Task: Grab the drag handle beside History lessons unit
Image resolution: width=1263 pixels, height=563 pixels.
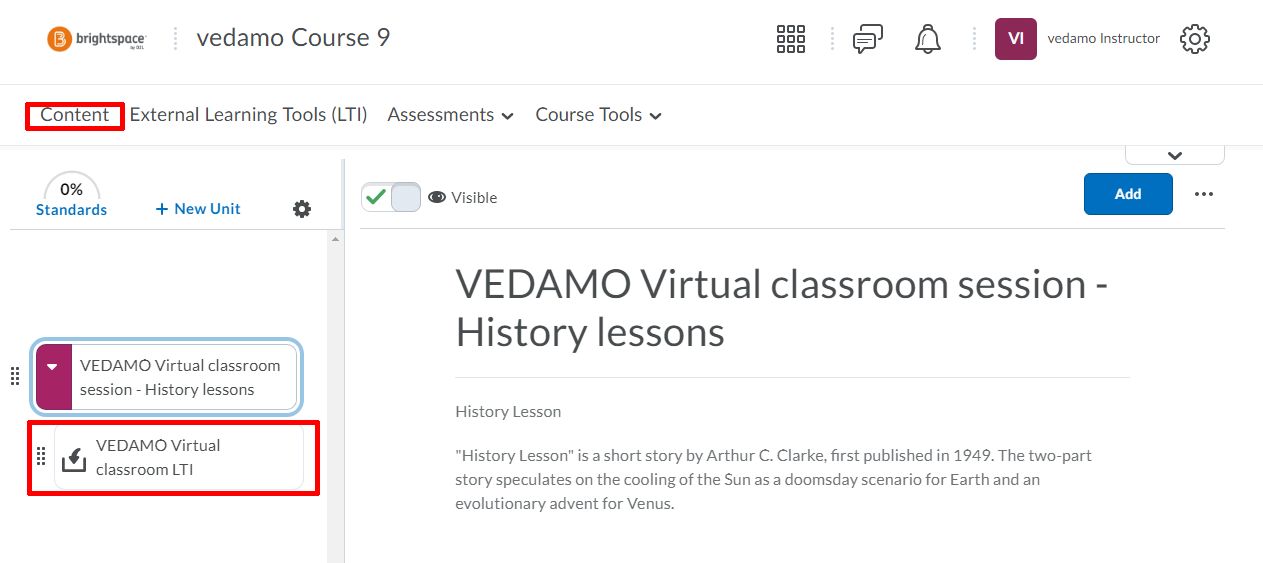Action: coord(15,376)
